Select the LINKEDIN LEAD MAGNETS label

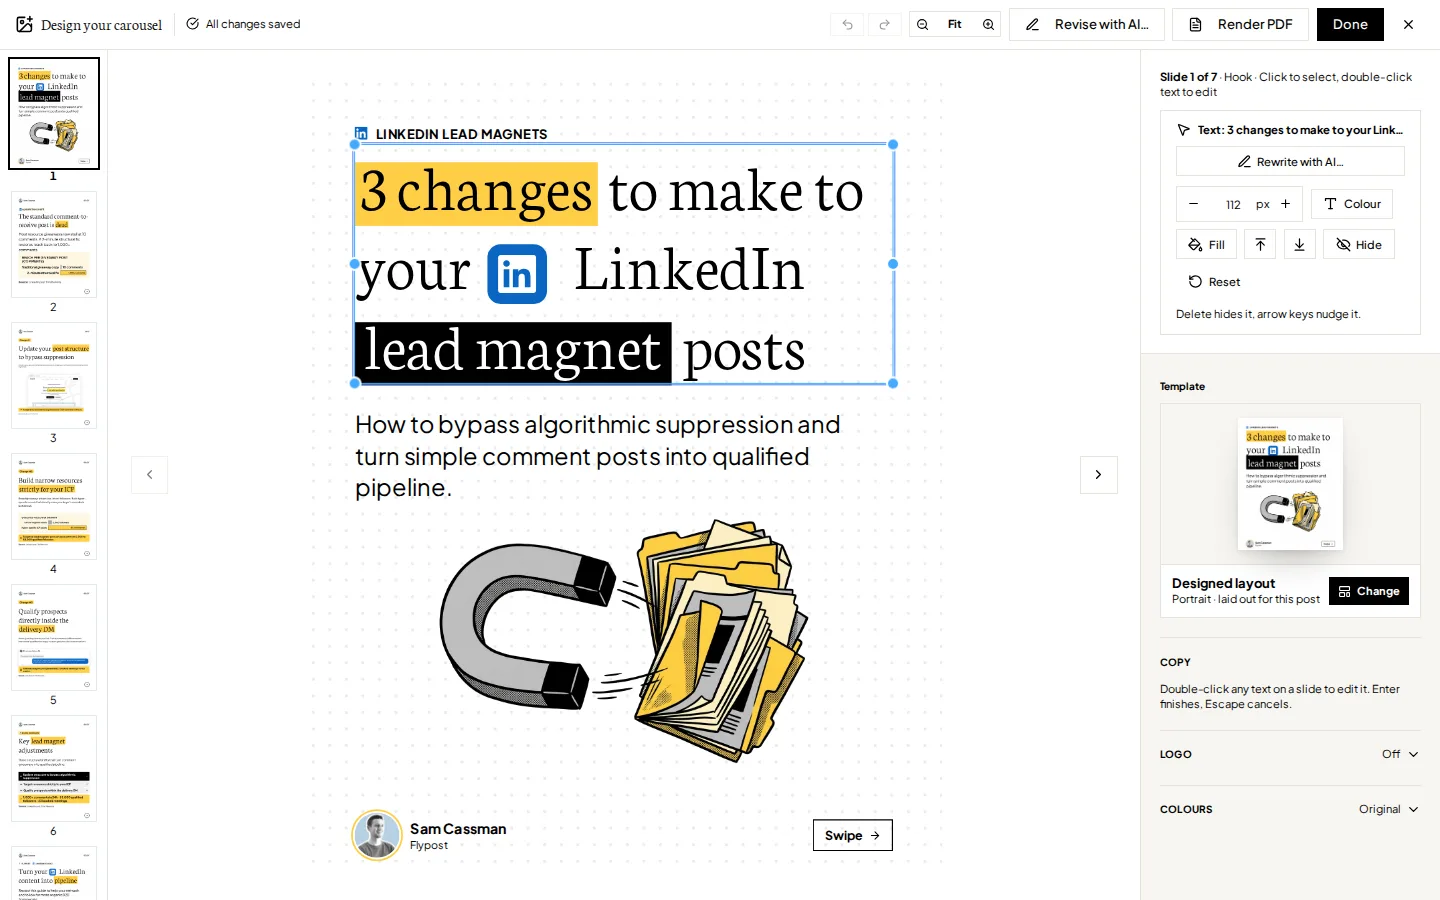(x=462, y=134)
